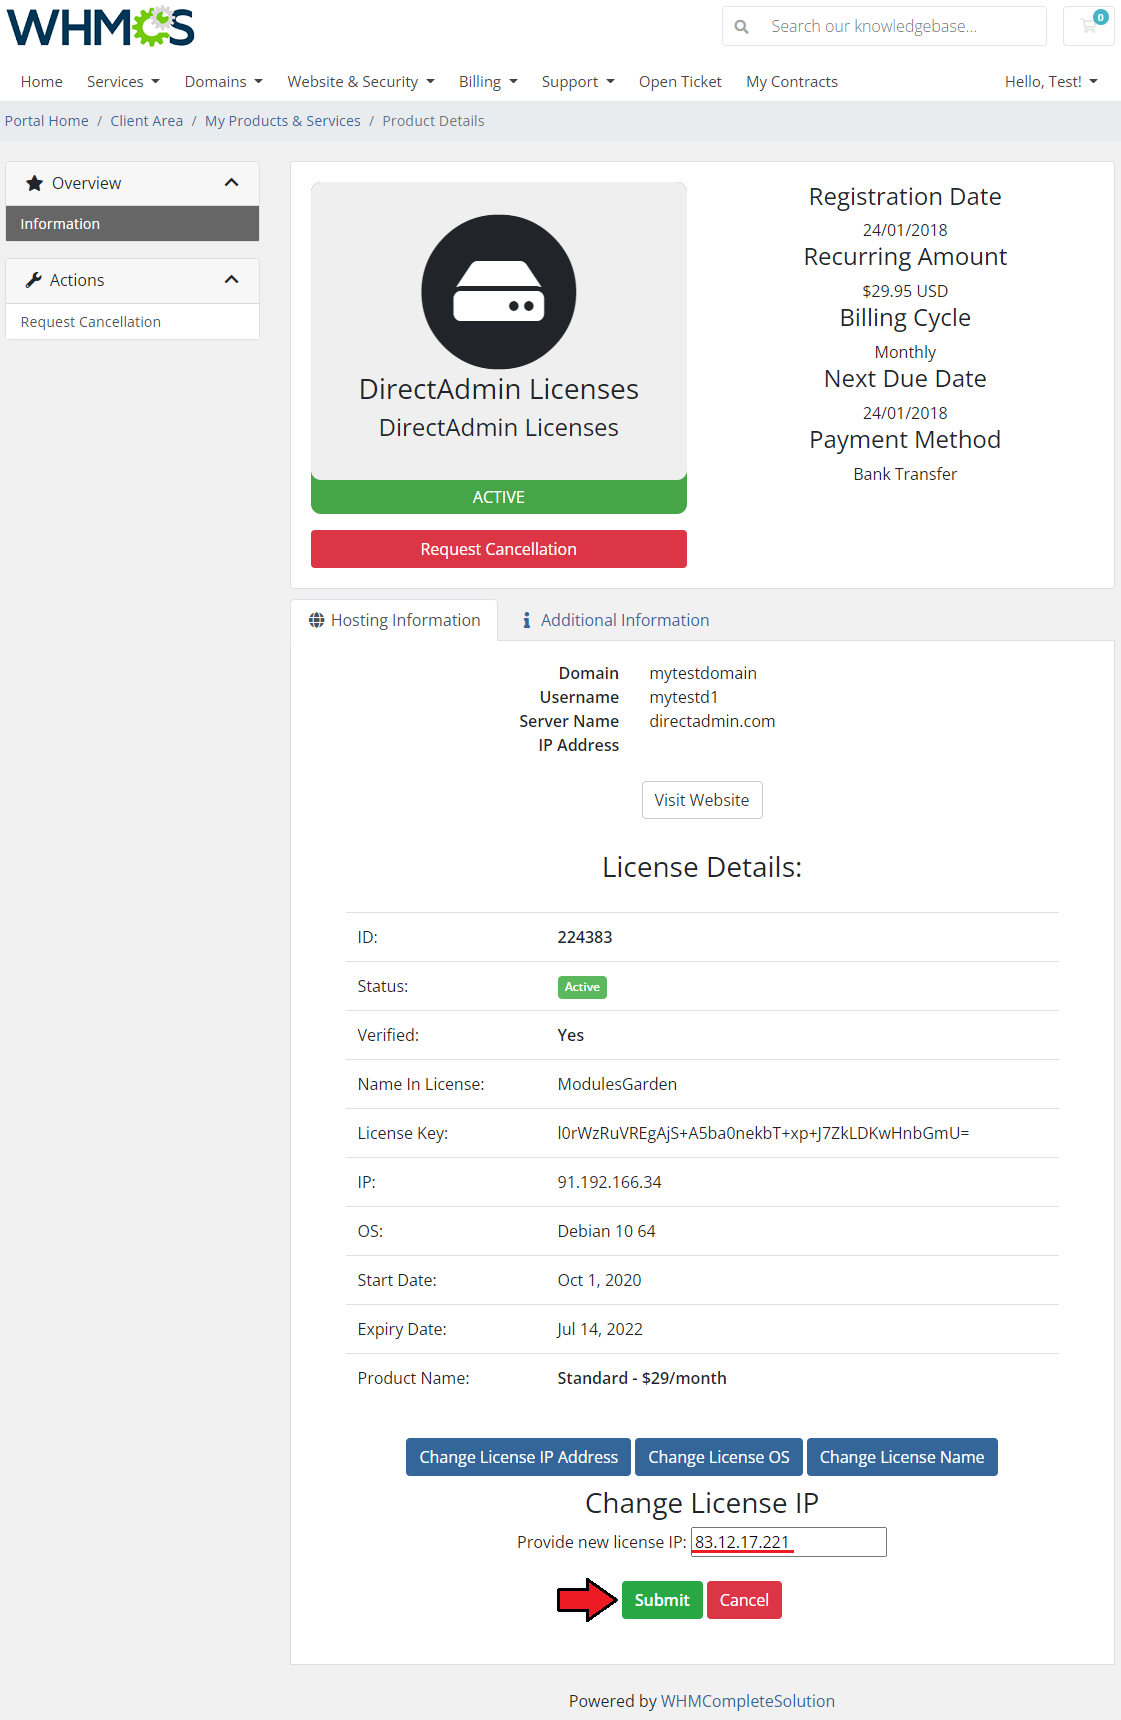This screenshot has height=1720, width=1121.
Task: Click the knowledgebase search field
Action: 903,26
